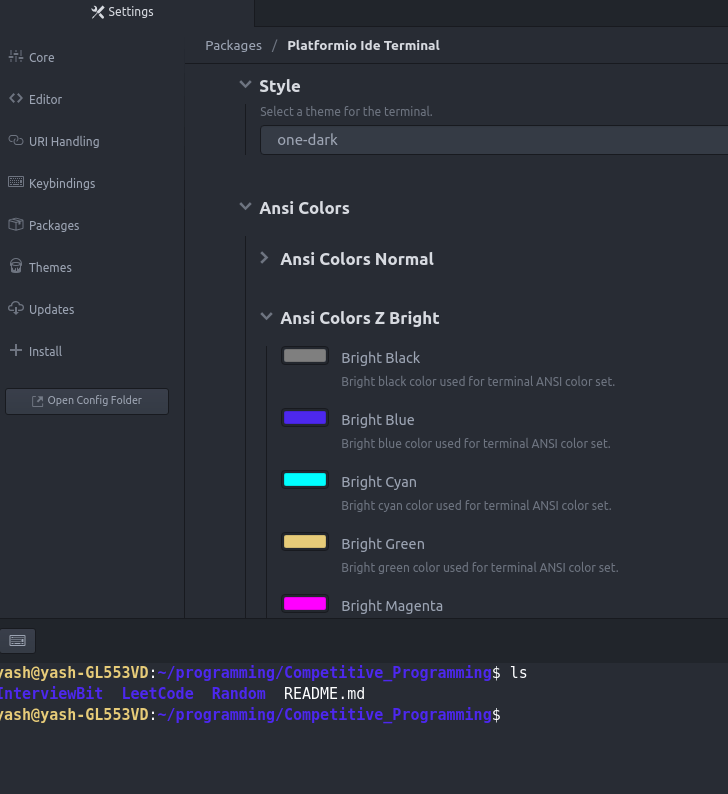Viewport: 728px width, 794px height.
Task: Click the Core sliders icon in sidebar
Action: (15, 57)
